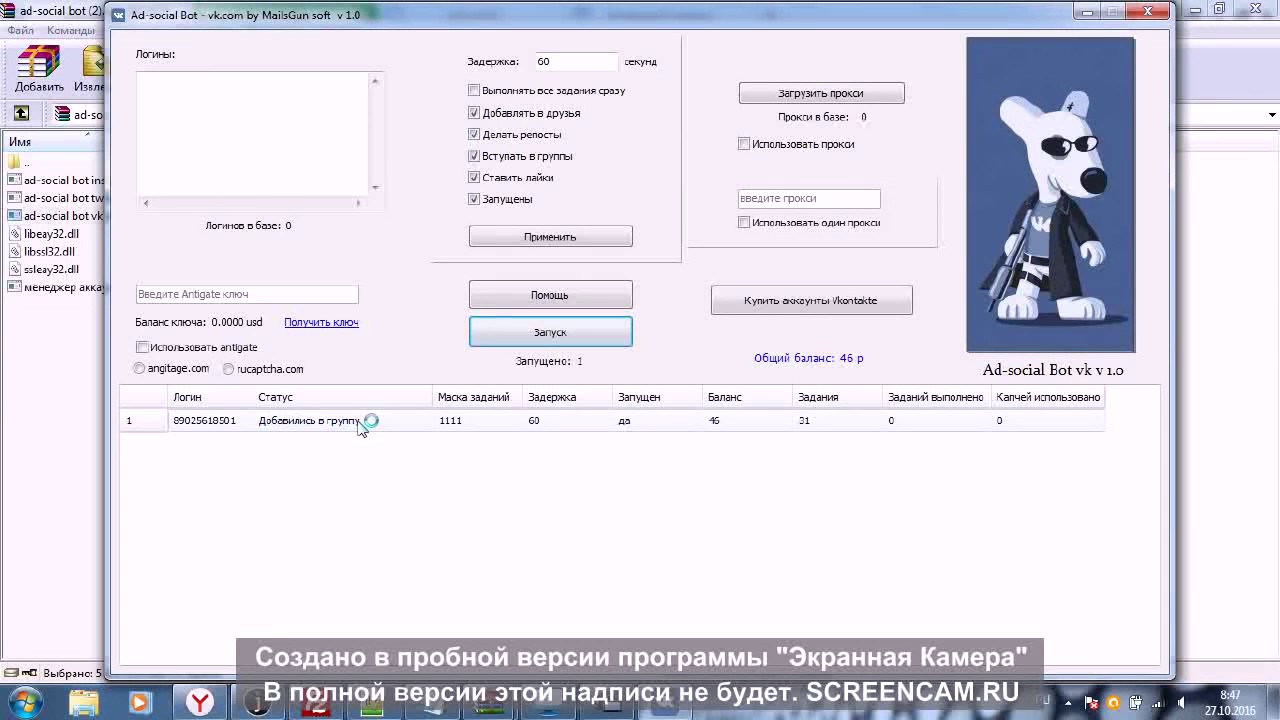Open the media player taskbar icon
1280x720 pixels.
point(139,703)
